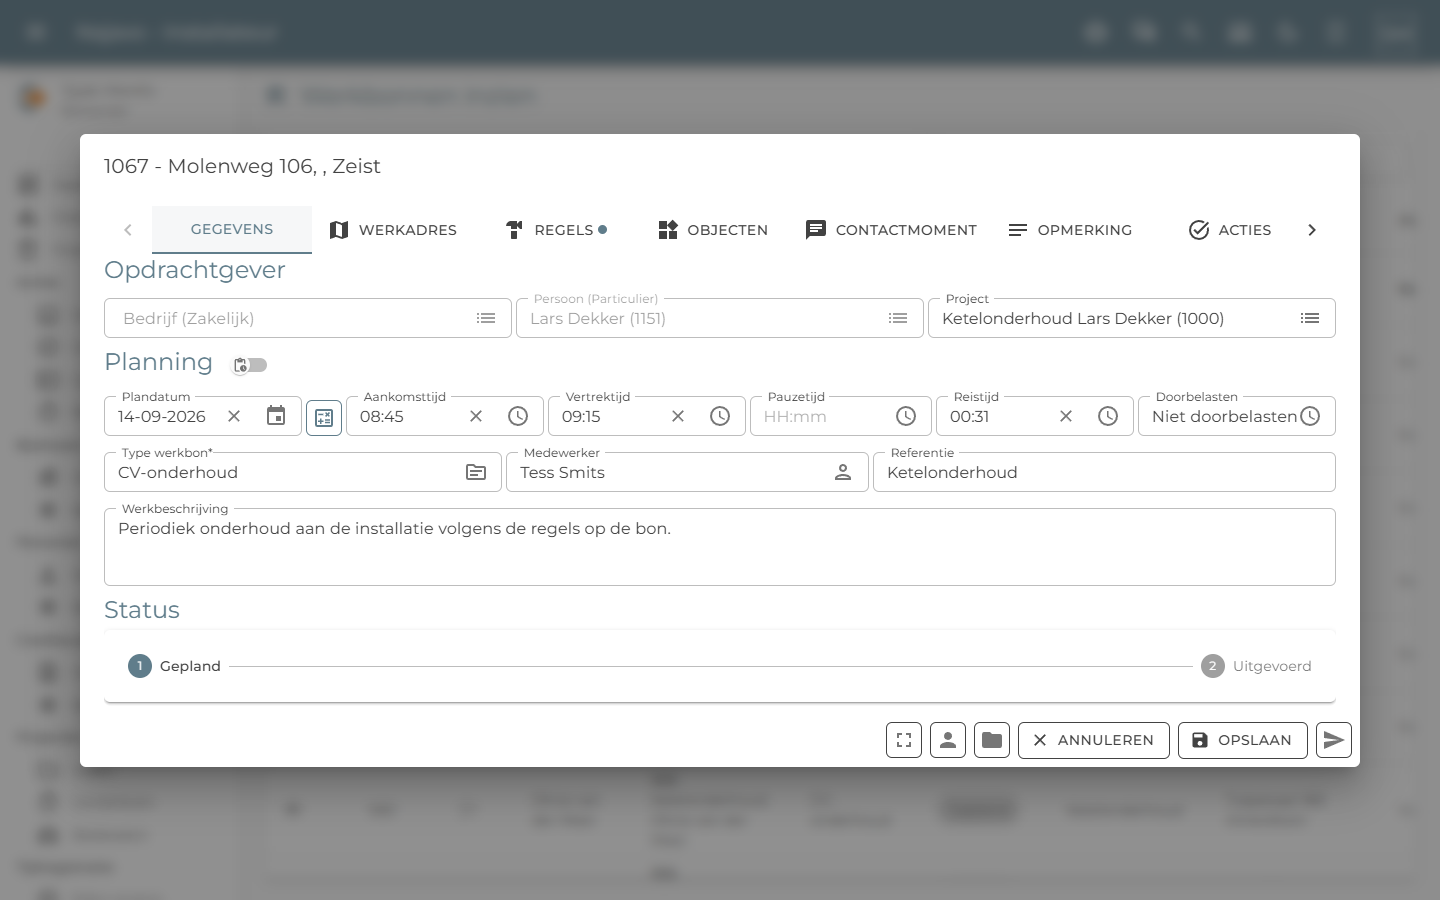Open the Persoon (Particulier) selection list
The image size is (1440, 900).
tap(898, 318)
